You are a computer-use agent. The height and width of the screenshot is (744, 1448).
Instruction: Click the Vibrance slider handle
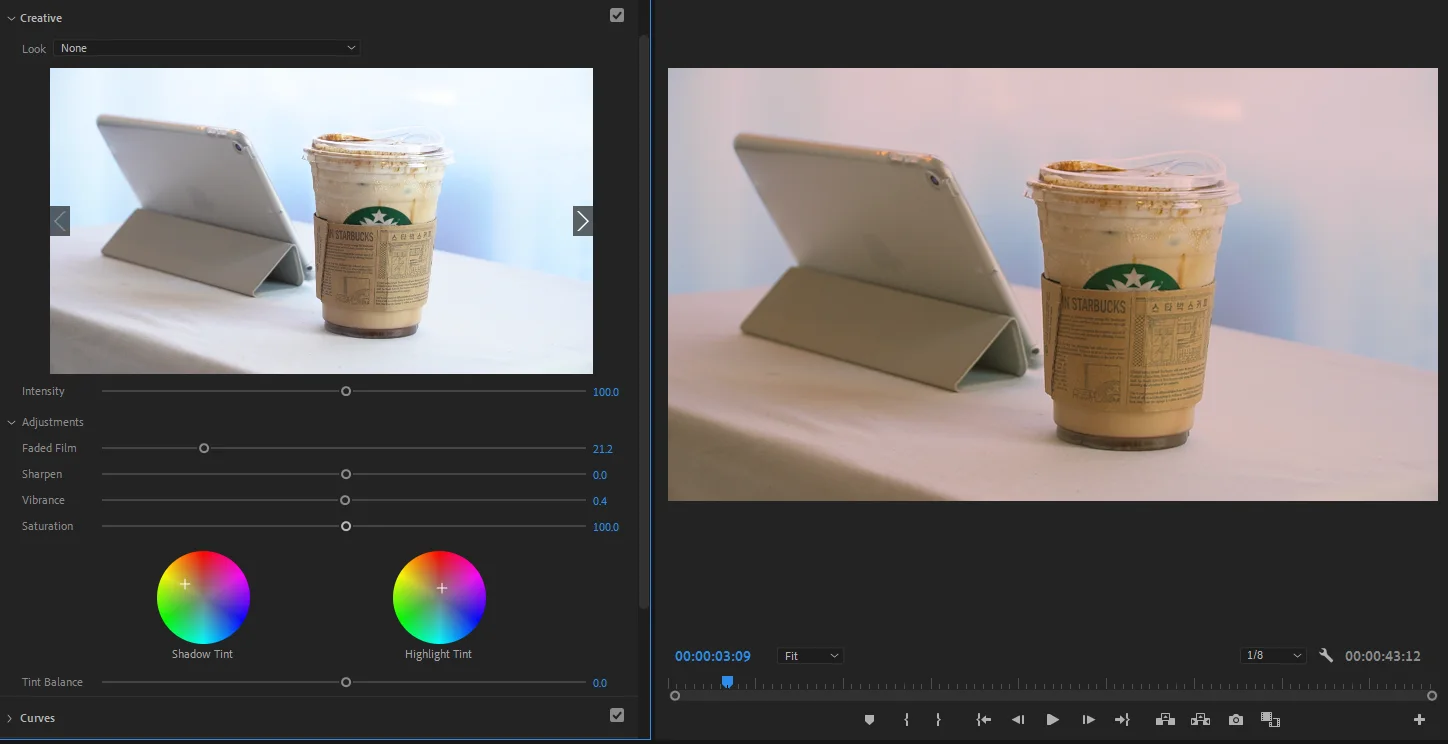345,500
